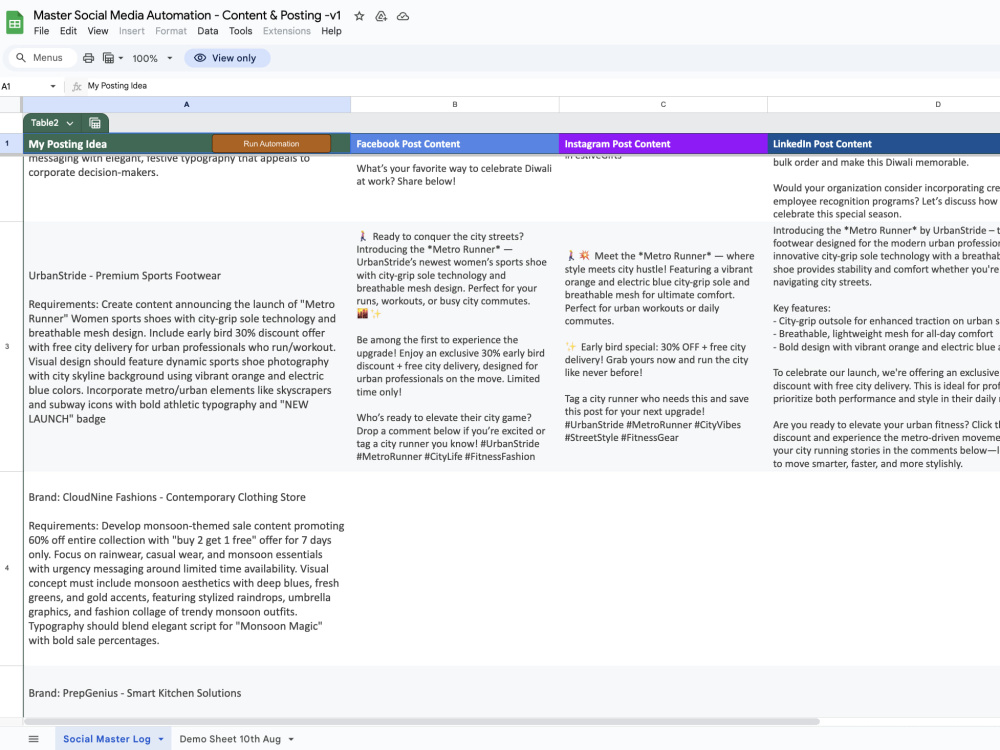1000x750 pixels.
Task: Click the LinkedIn cell with Key features
Action: 884,347
